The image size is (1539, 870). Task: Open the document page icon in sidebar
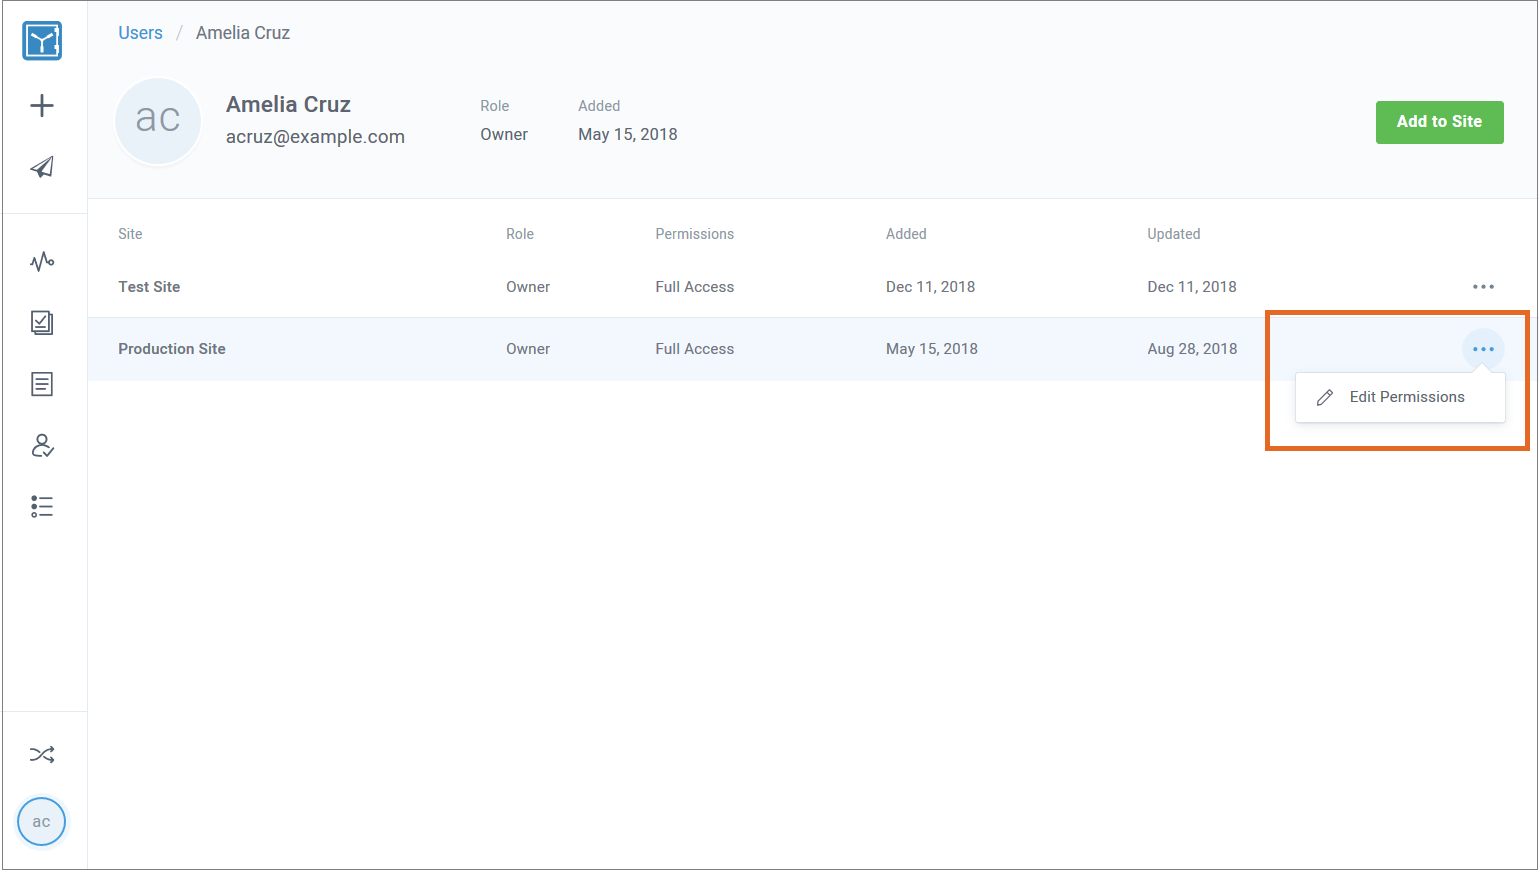pyautogui.click(x=42, y=384)
